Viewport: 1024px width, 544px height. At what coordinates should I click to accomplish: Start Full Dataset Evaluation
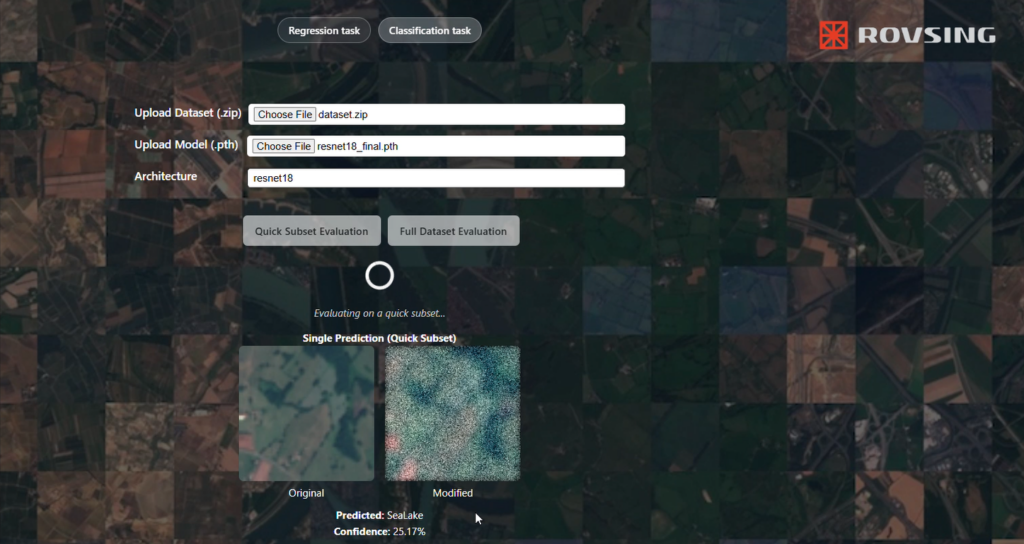[453, 231]
